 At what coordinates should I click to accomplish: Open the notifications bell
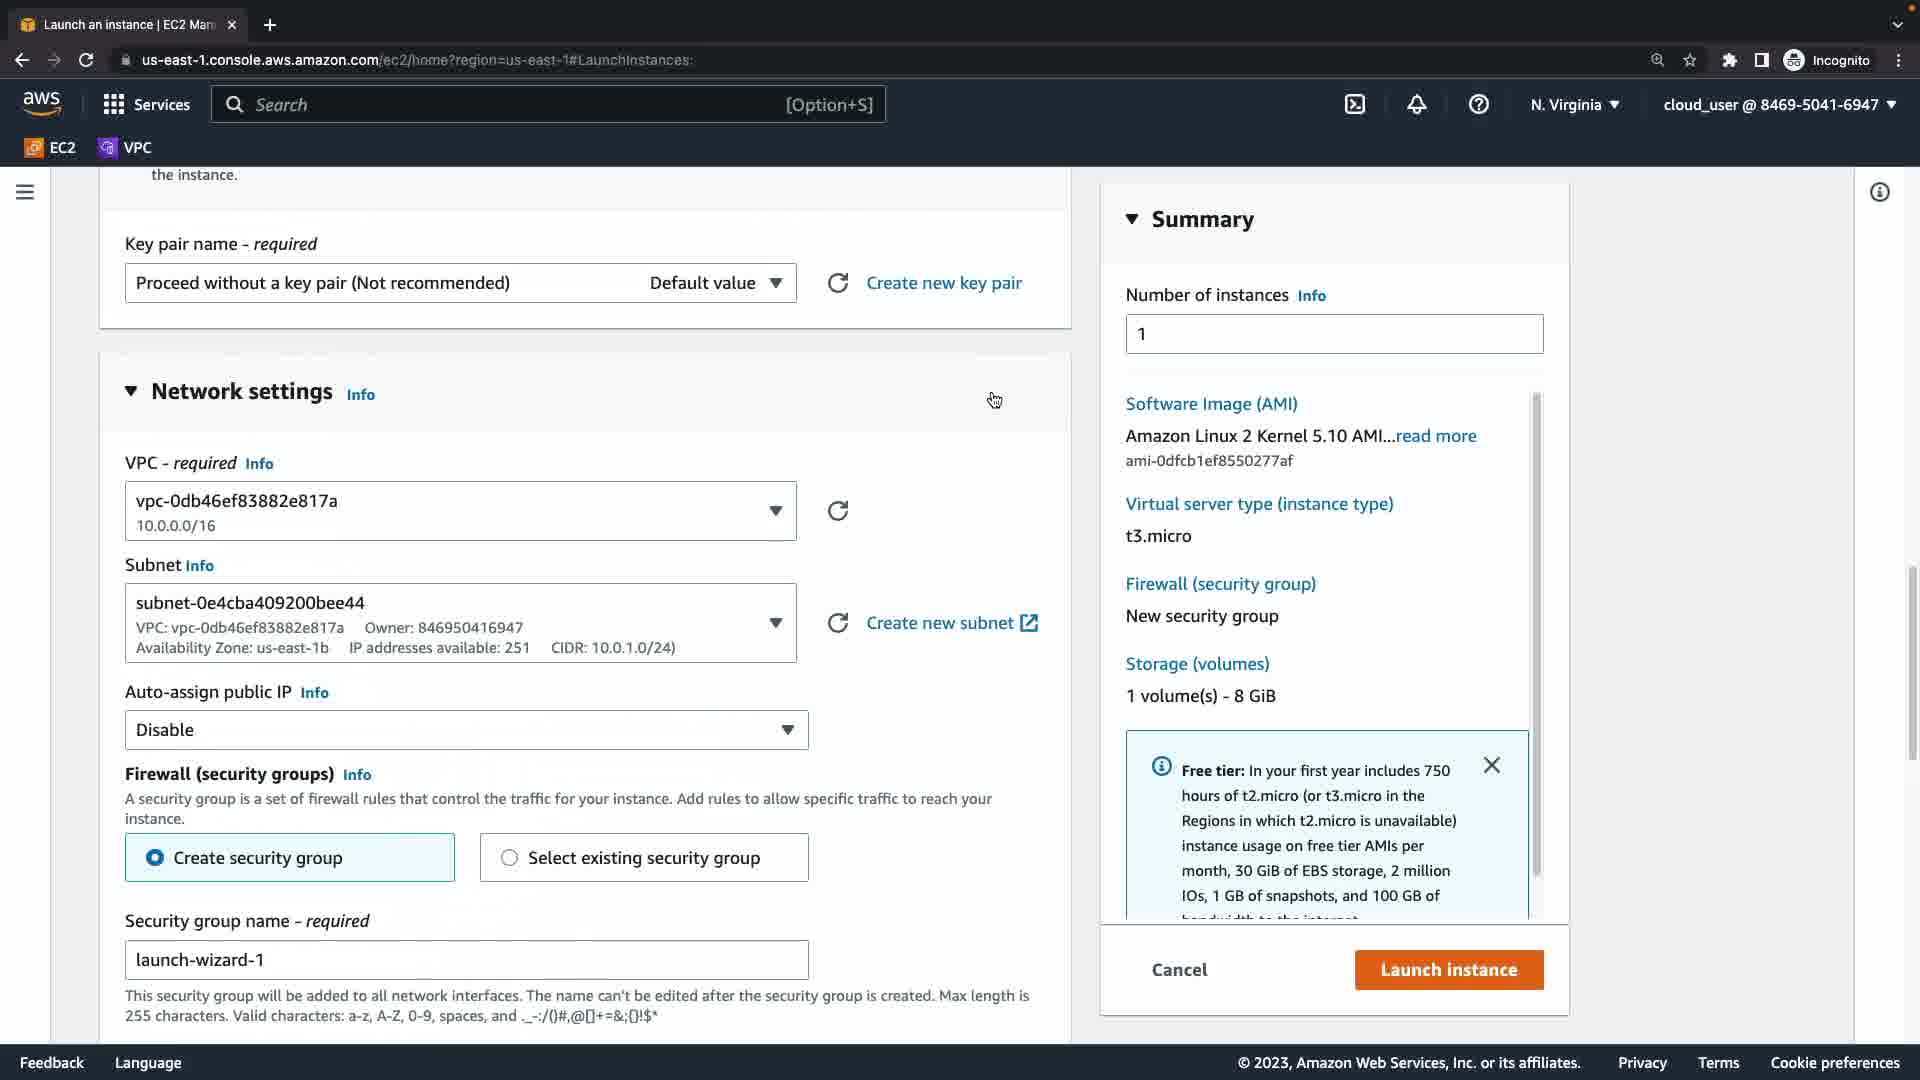(1416, 104)
